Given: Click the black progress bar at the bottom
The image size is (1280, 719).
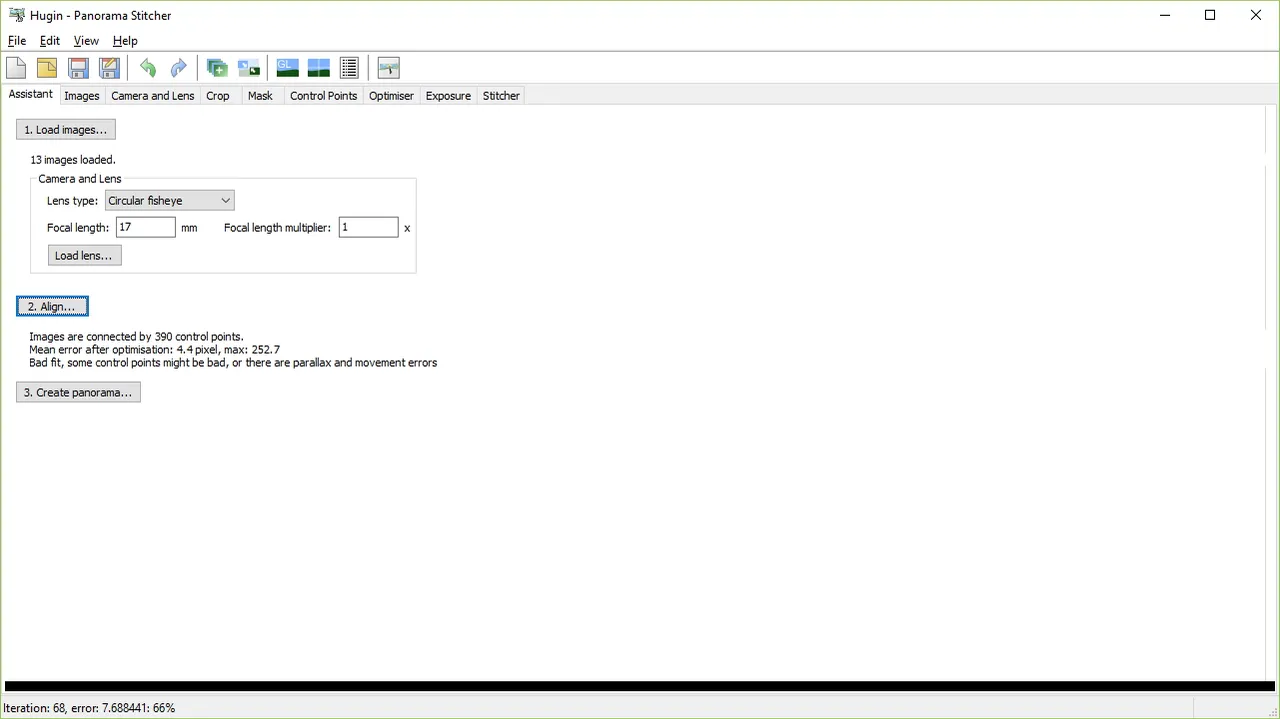Looking at the screenshot, I should 640,687.
